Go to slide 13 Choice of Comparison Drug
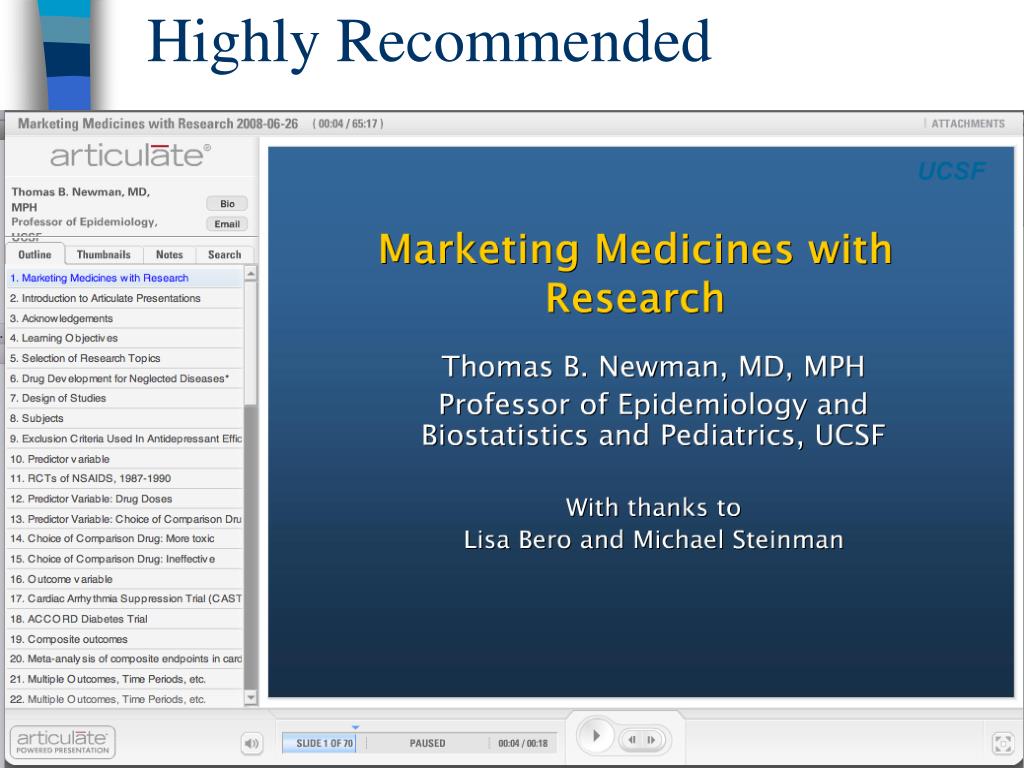1024x768 pixels. tap(125, 519)
